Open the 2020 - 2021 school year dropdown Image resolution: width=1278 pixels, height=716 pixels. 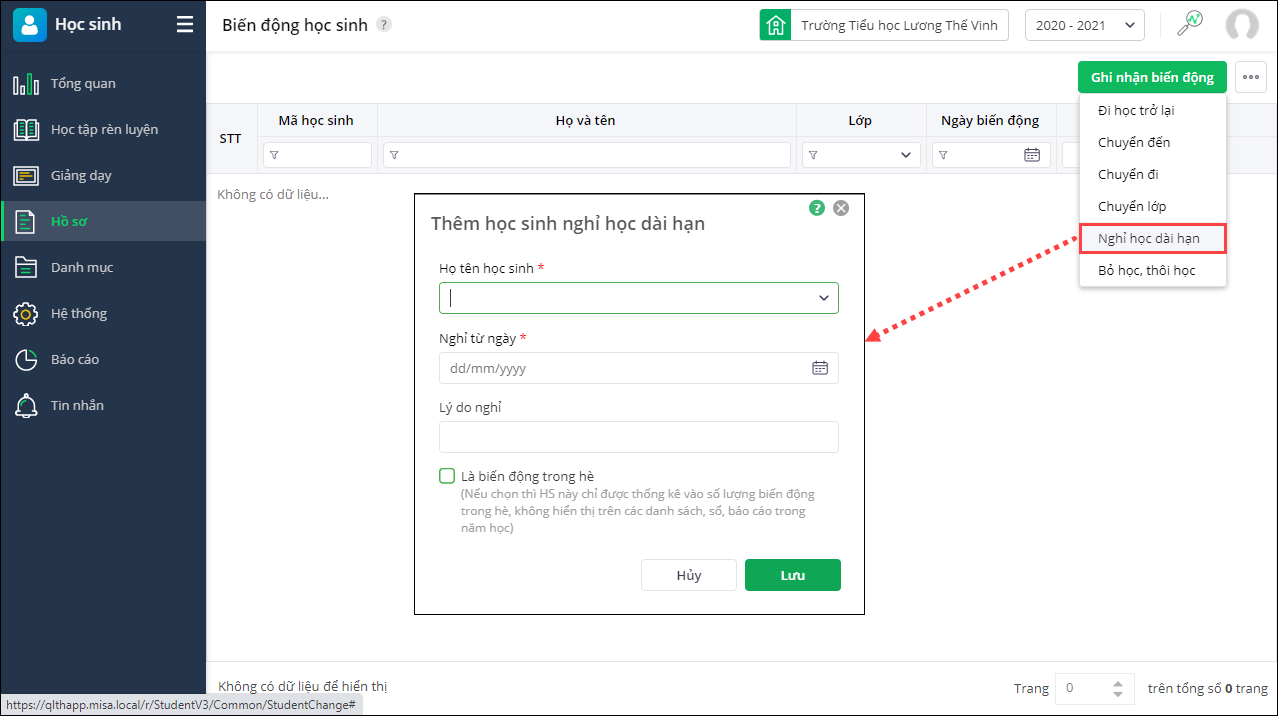tap(1084, 25)
